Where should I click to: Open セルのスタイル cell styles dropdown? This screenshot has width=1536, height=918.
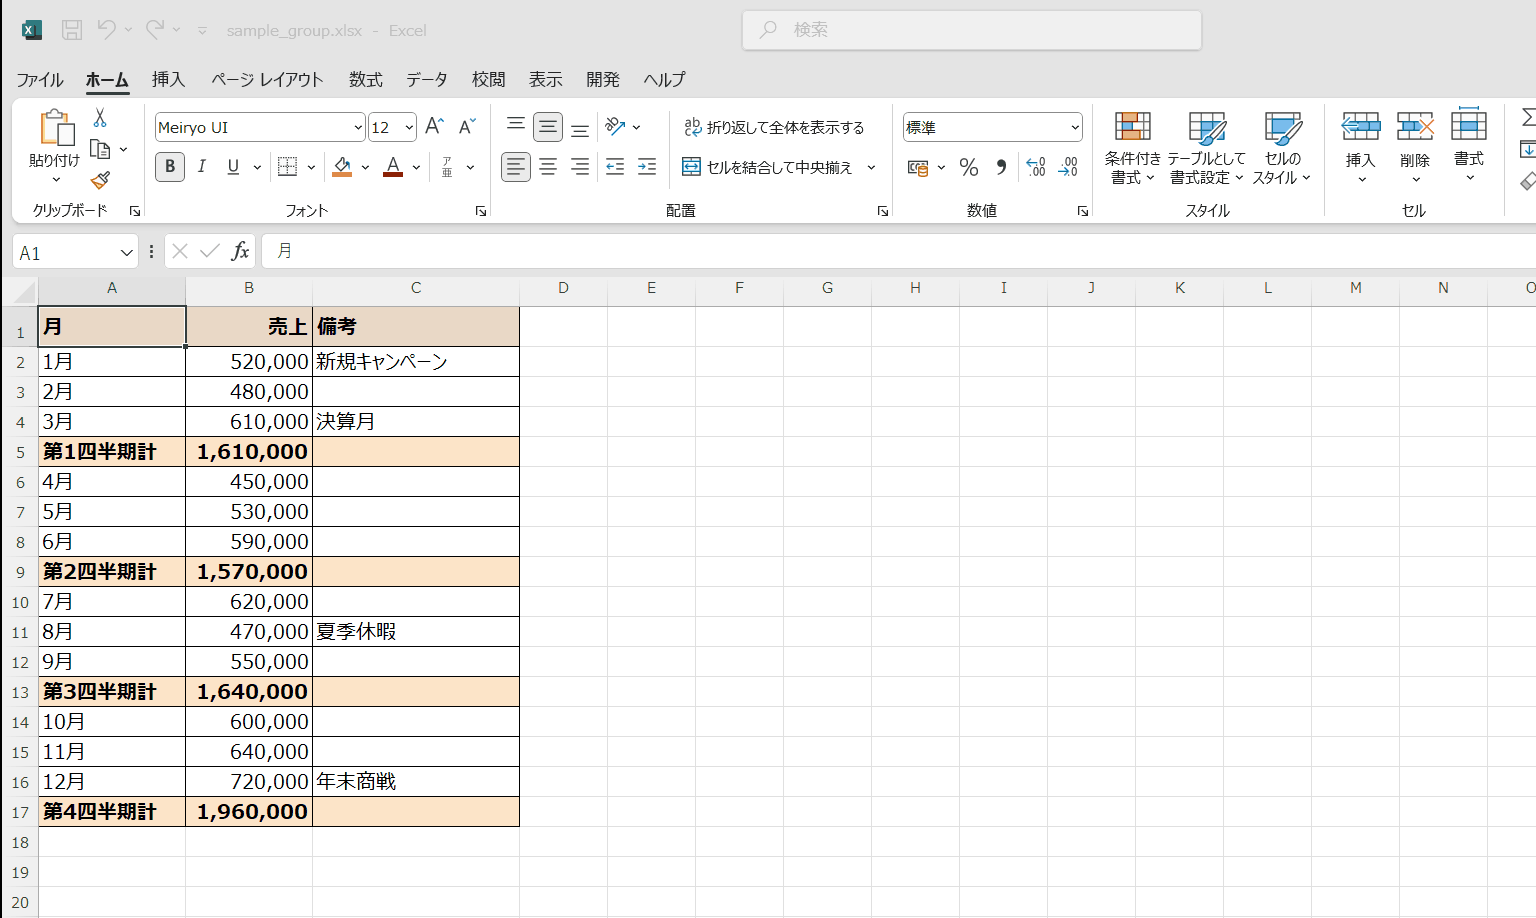click(1282, 147)
